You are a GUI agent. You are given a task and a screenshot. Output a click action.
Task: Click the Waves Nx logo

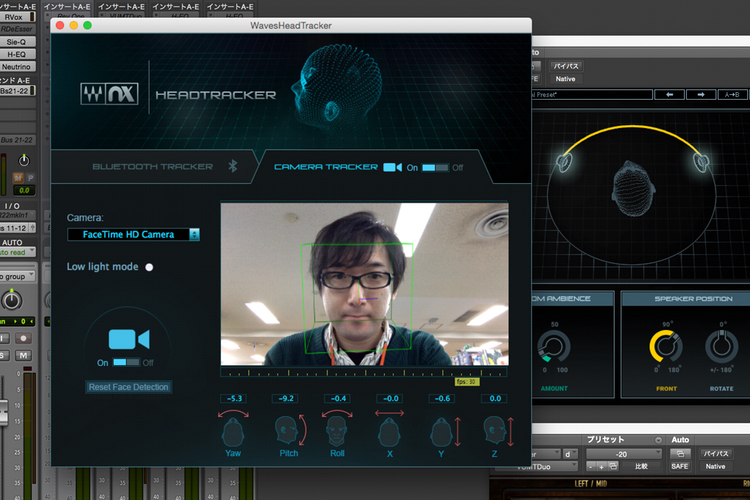[x=110, y=94]
